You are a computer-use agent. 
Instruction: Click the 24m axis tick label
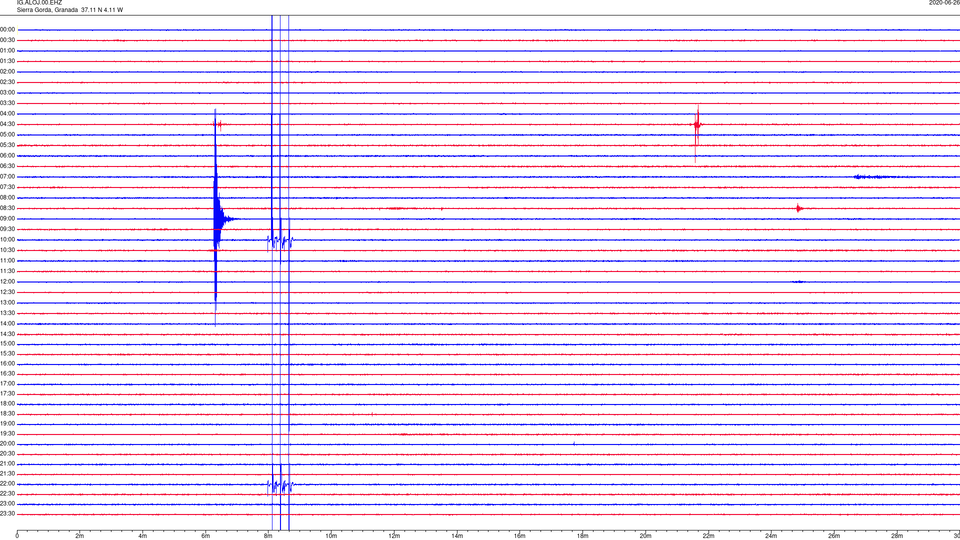pyautogui.click(x=771, y=536)
